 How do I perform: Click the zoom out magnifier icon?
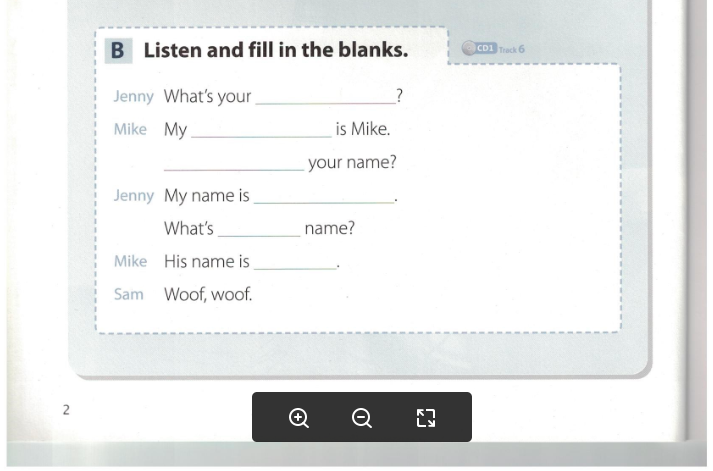(x=362, y=418)
